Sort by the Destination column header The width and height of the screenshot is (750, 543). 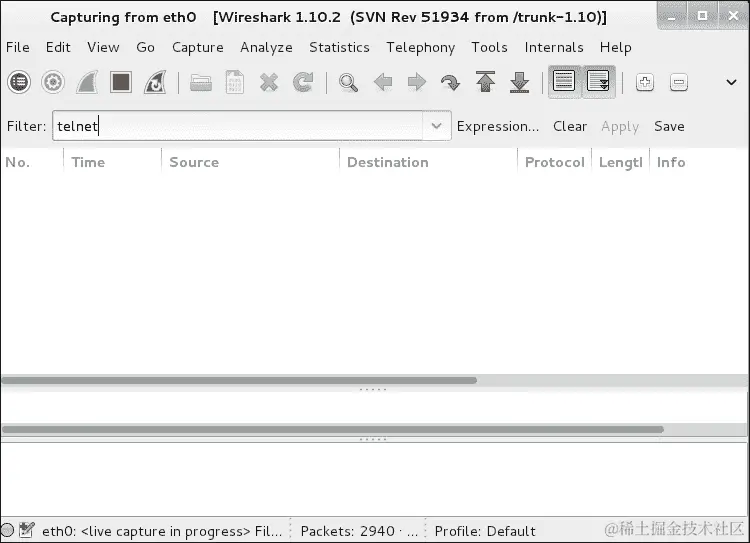(428, 162)
